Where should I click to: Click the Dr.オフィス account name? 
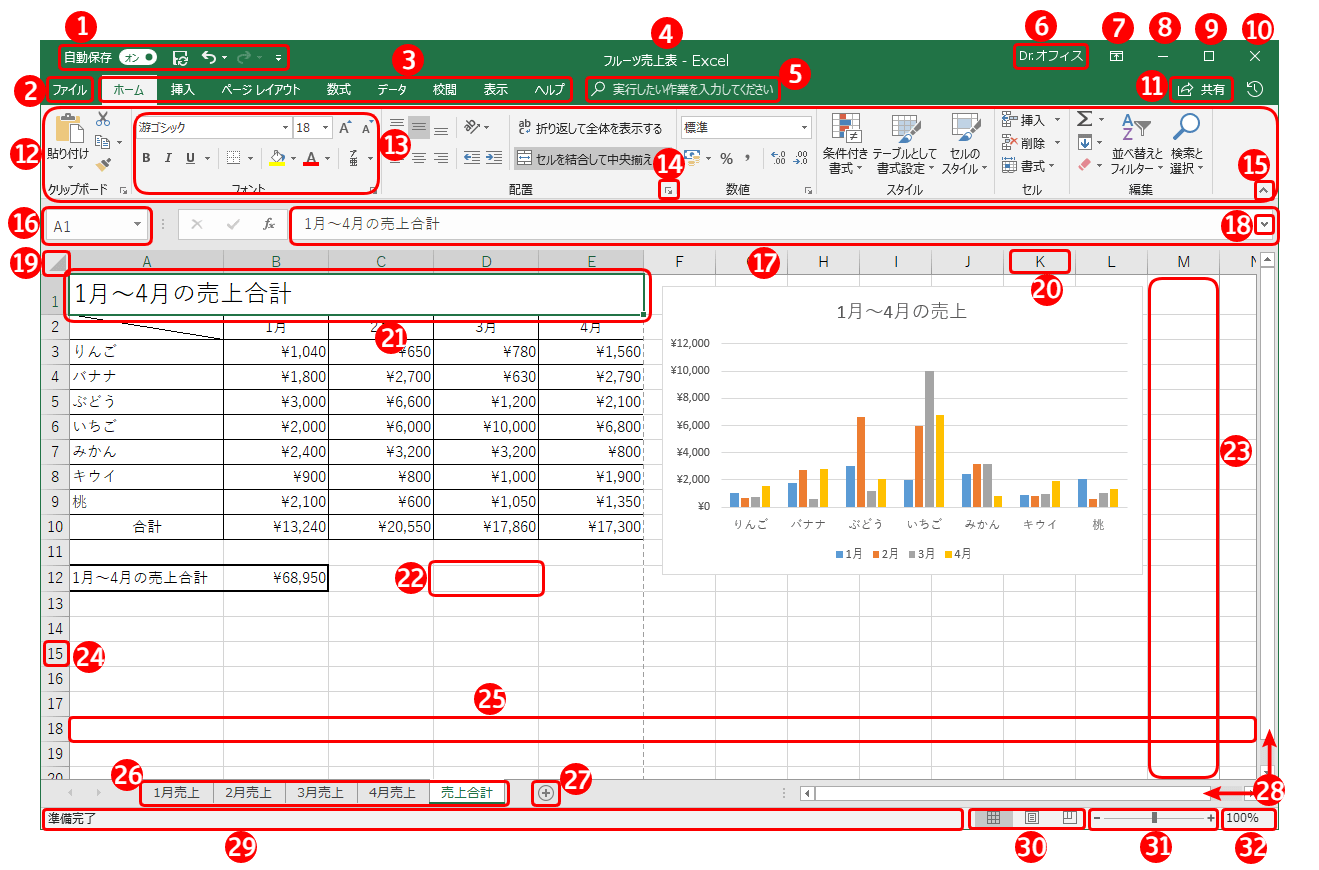click(1050, 57)
